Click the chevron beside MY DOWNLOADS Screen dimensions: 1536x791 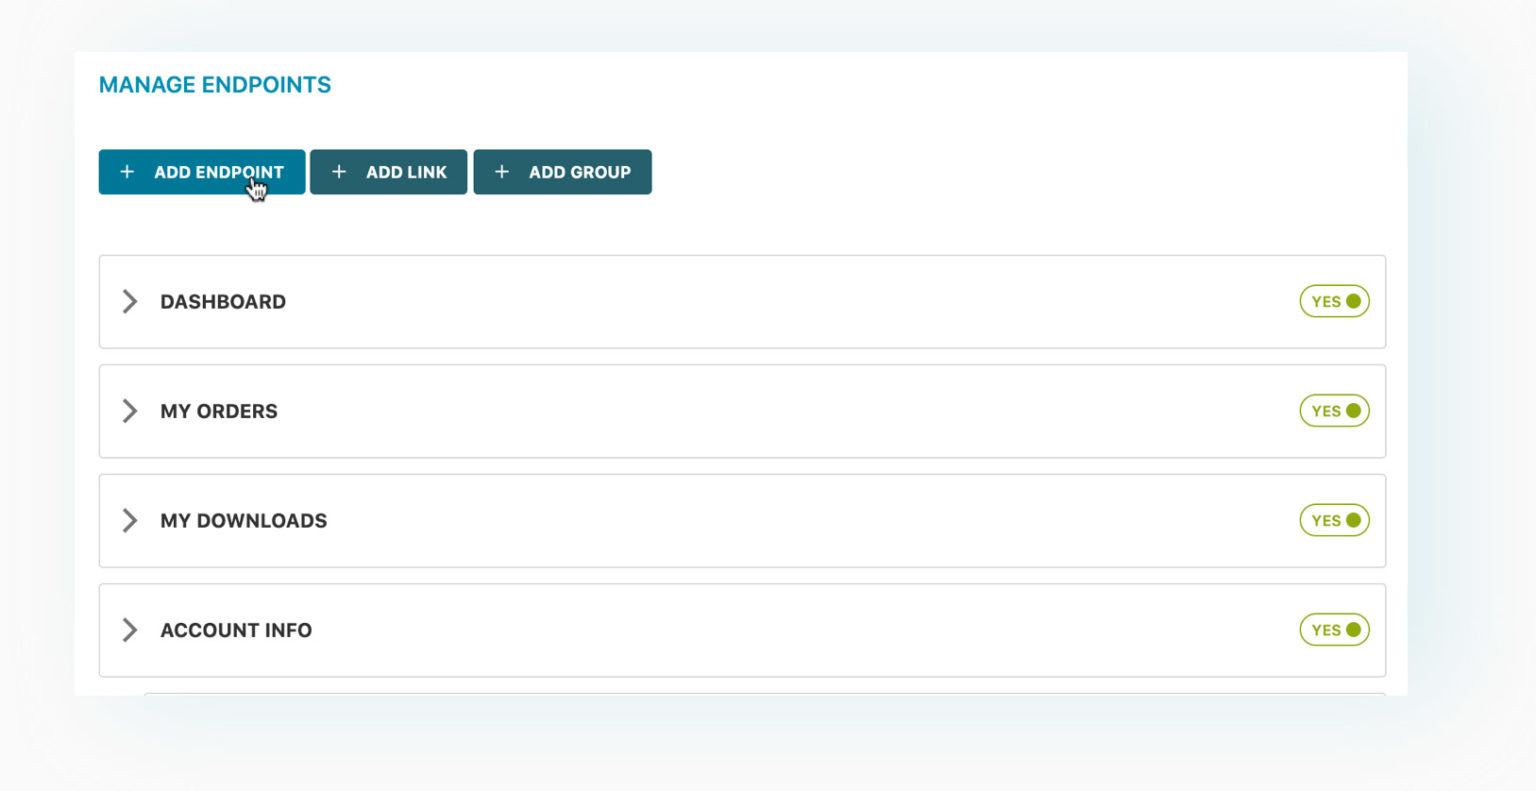pos(129,520)
